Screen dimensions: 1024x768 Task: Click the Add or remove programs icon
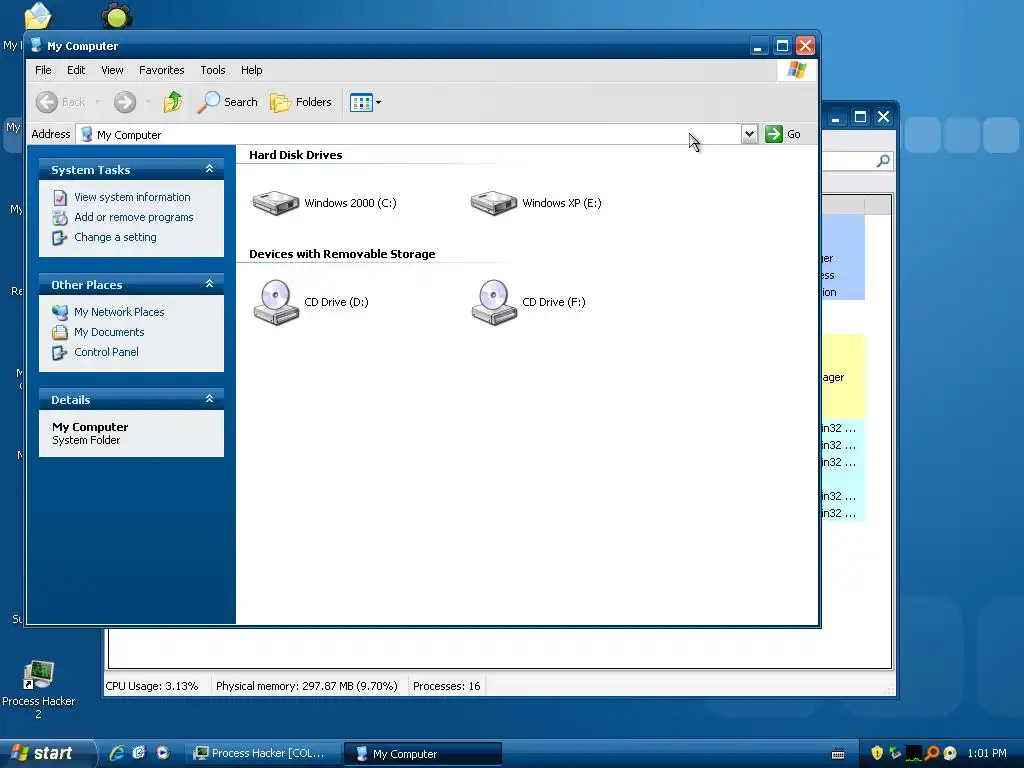pyautogui.click(x=60, y=217)
